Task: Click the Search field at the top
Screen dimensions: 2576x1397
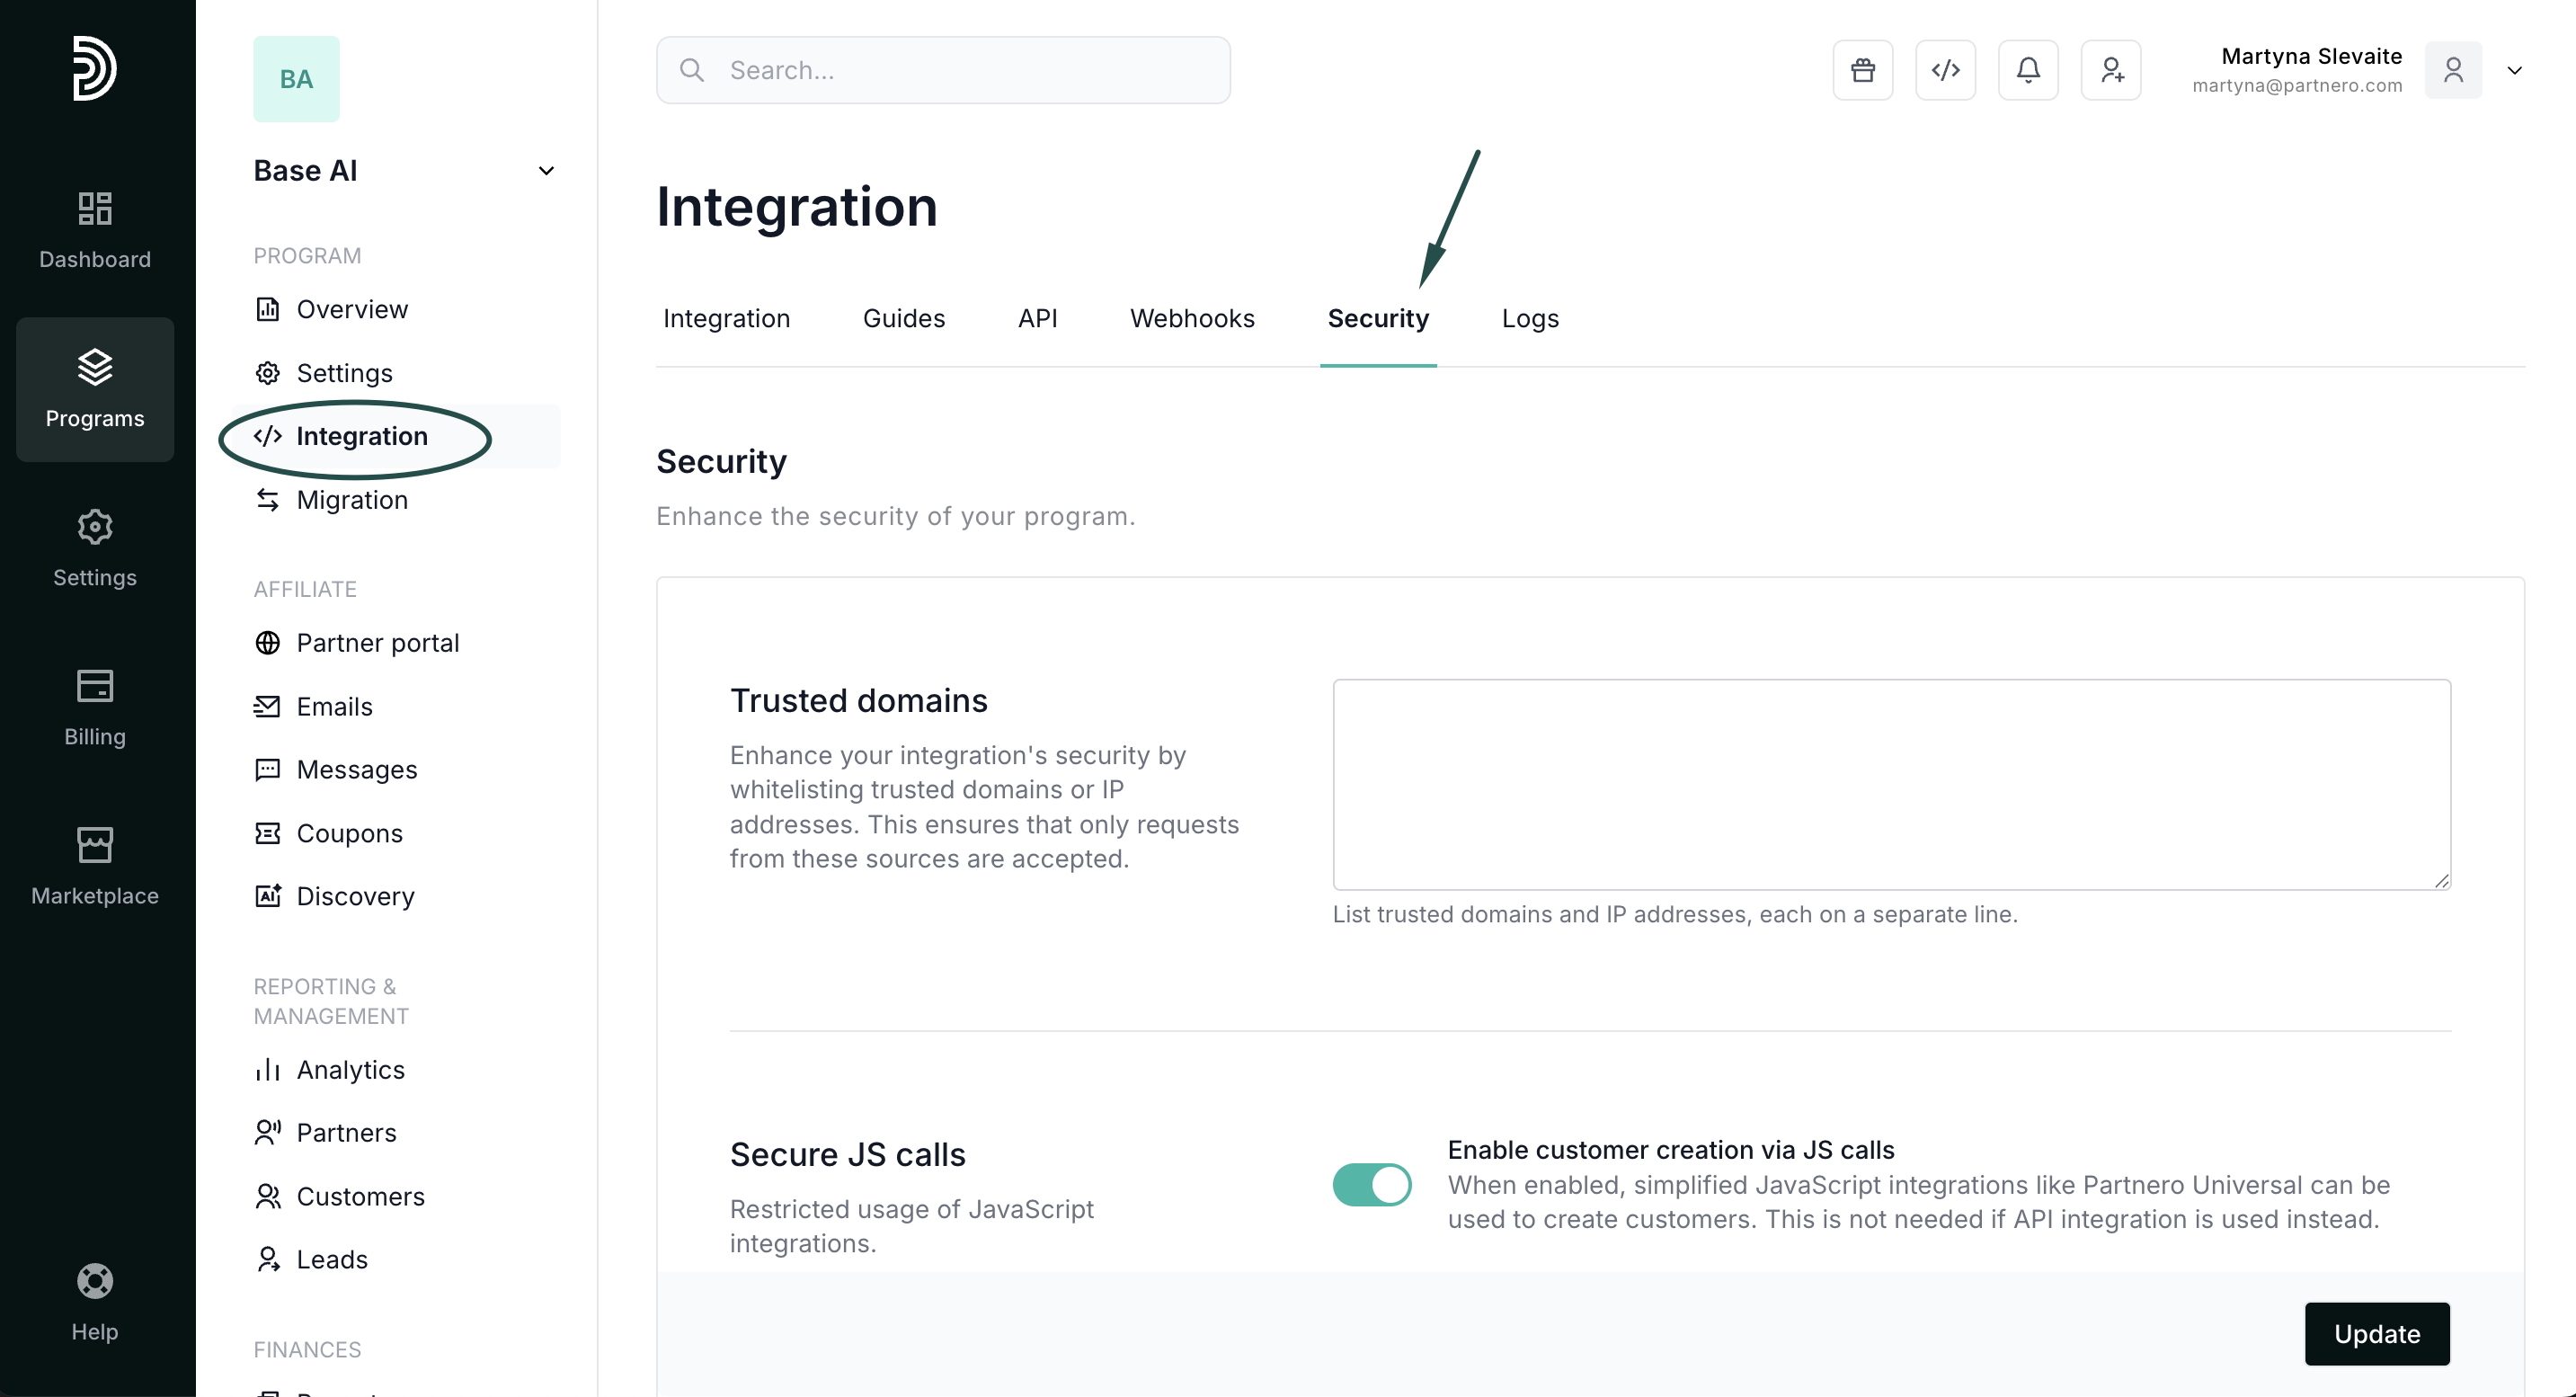Action: pyautogui.click(x=943, y=70)
